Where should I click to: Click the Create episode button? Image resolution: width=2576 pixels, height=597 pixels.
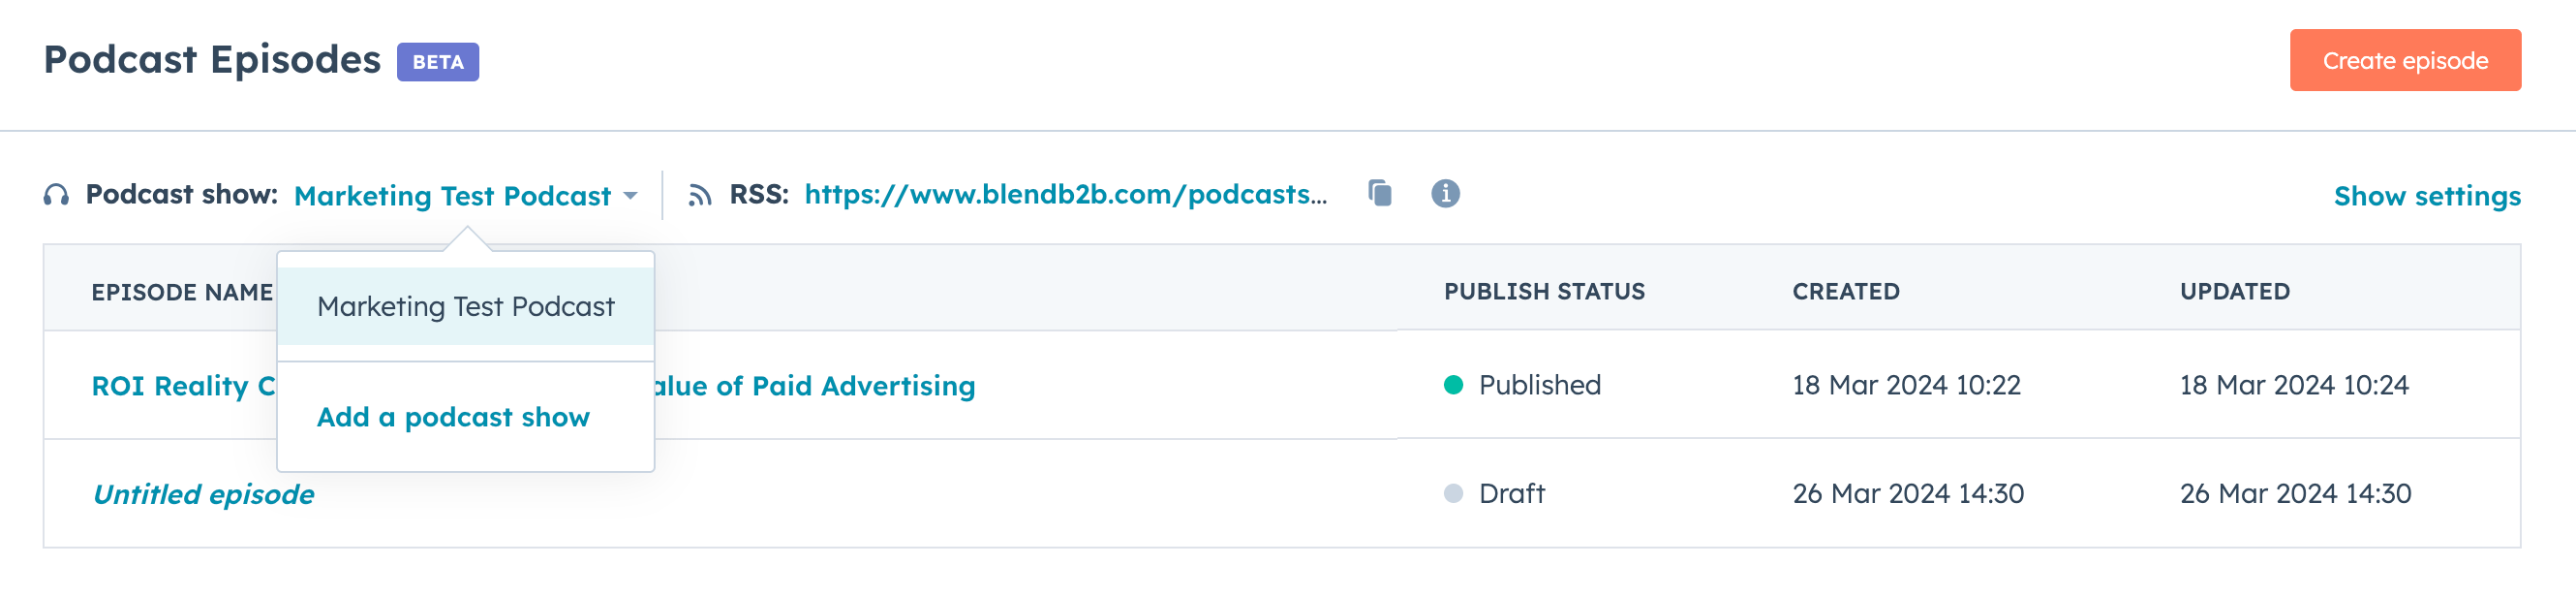2405,60
